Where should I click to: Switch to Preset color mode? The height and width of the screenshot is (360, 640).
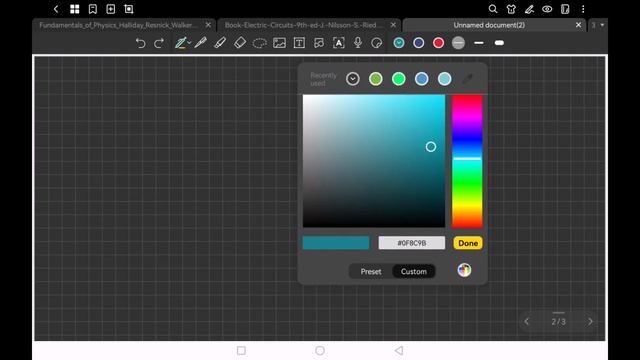point(371,271)
